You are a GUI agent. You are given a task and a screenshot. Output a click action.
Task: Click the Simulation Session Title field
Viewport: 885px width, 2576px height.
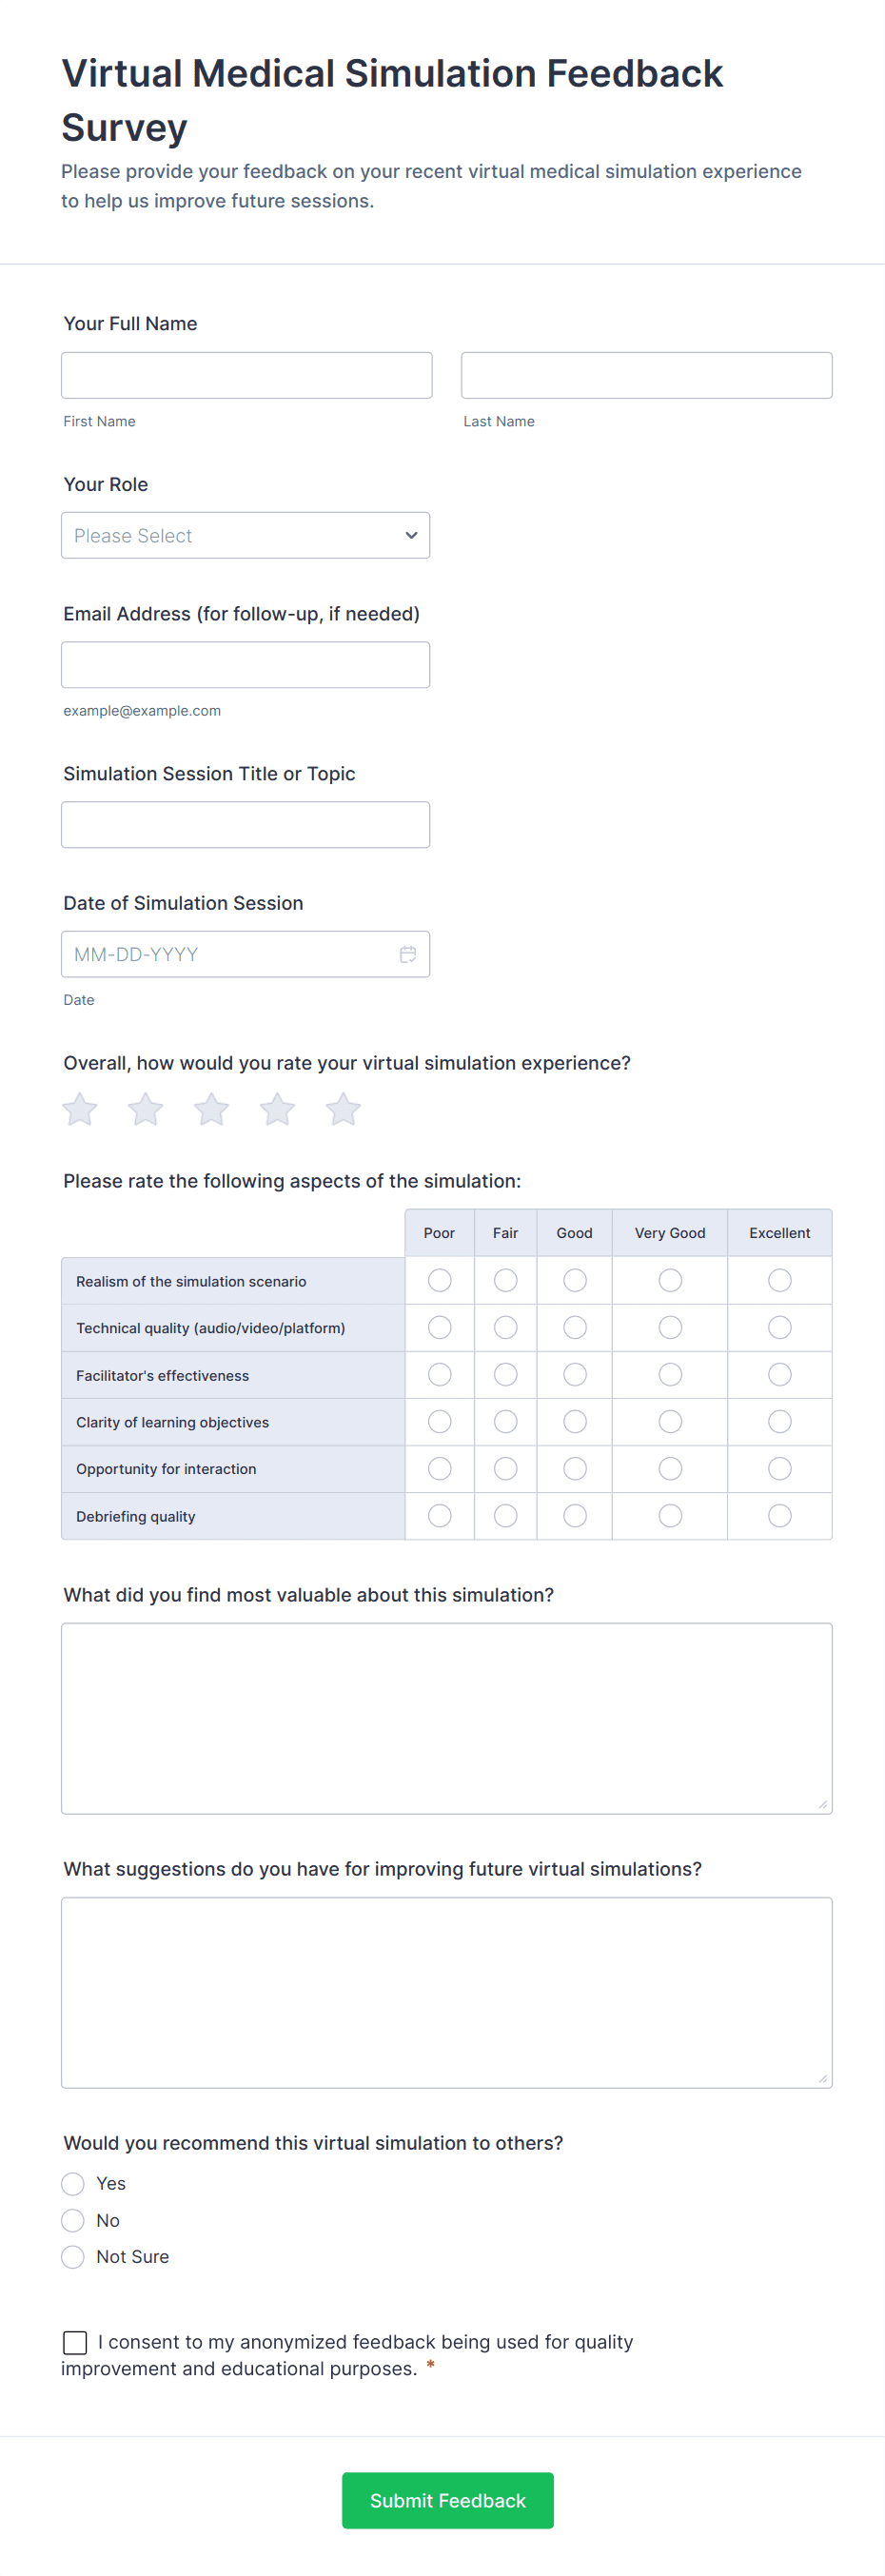245,825
